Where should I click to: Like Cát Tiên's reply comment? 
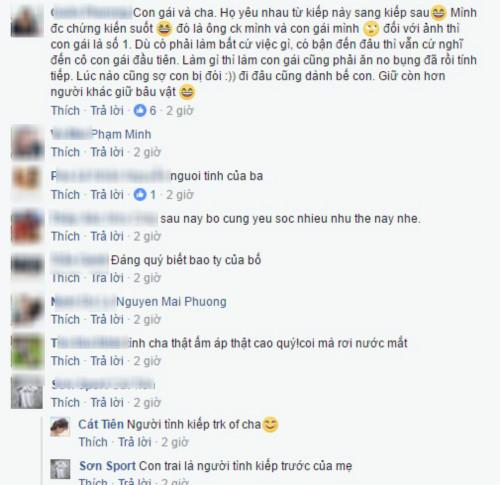click(93, 442)
